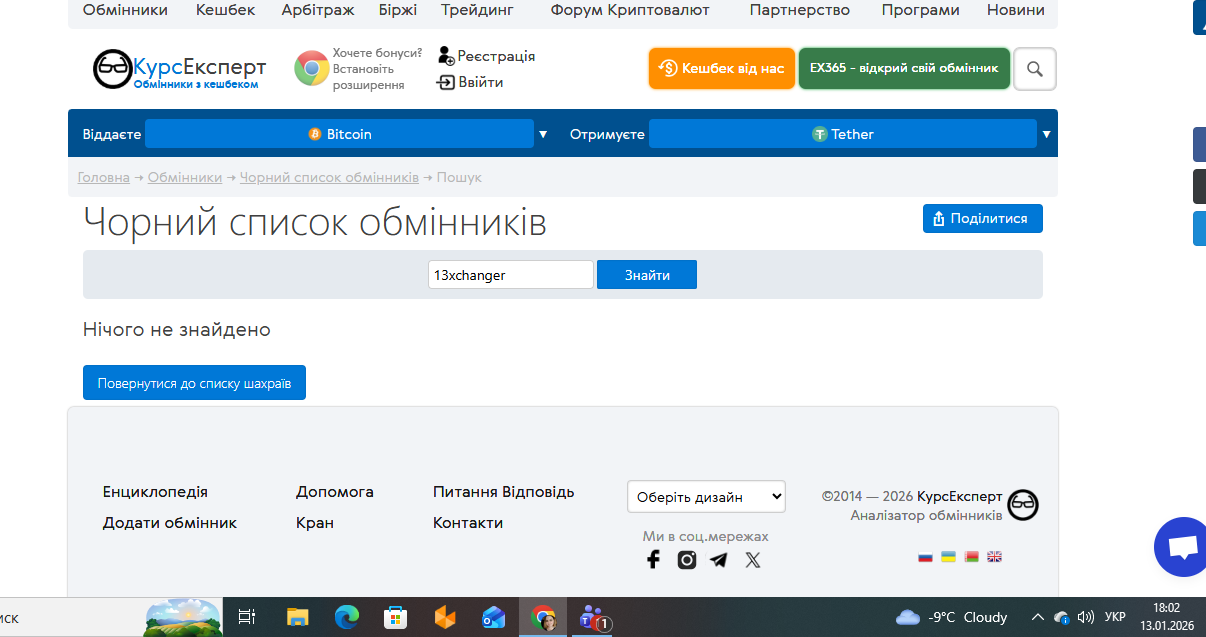Viewport: 1206px width, 637px height.
Task: Open Outlook from the taskbar
Action: pos(494,618)
